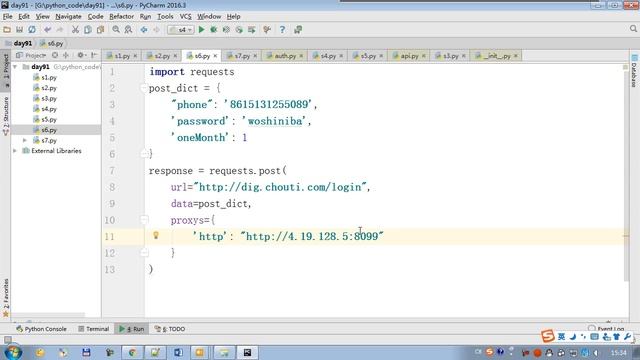Click the Find magnifier icon

[x=116, y=29]
